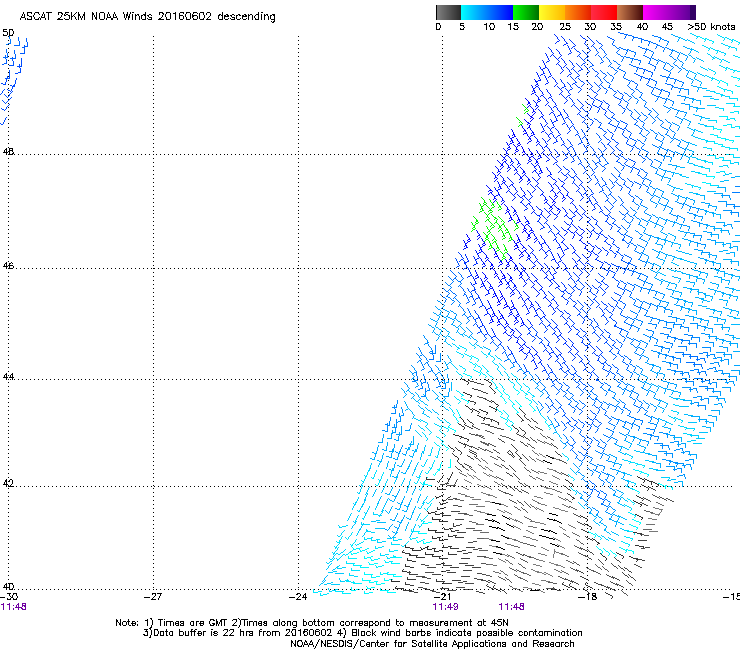This screenshot has width=740, height=650.
Task: Select the brown 35-40 knots legend segment
Action: (630, 12)
